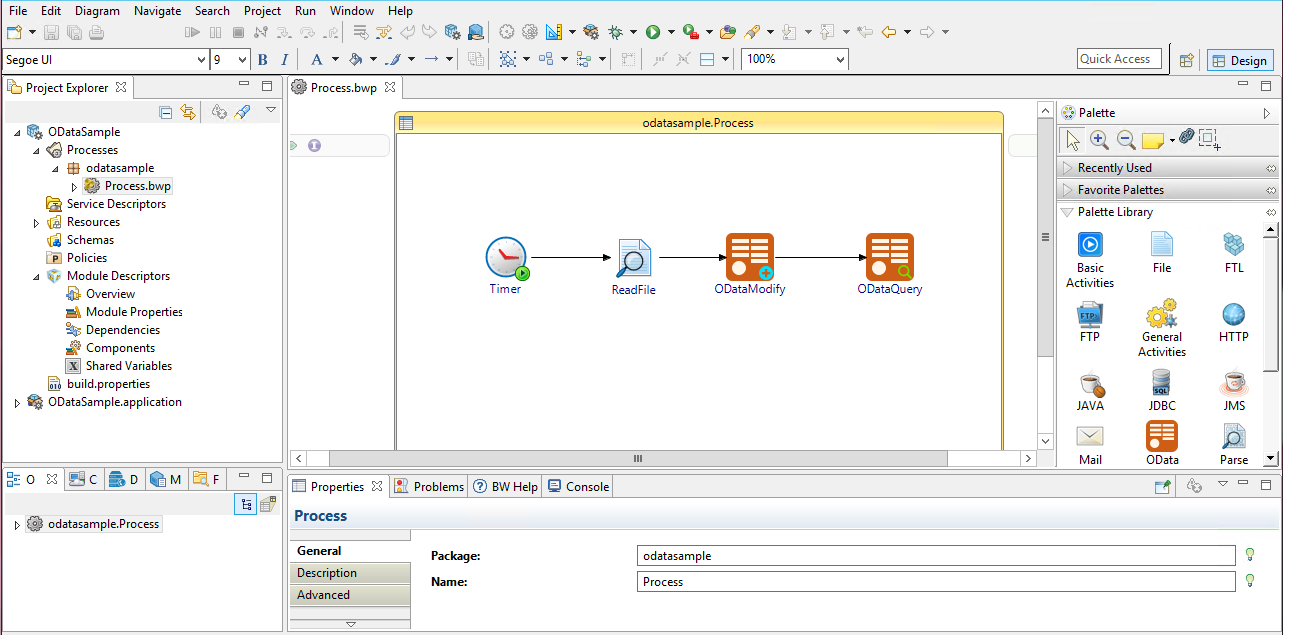Open the Advanced properties section
The width and height of the screenshot is (1289, 635).
pos(323,595)
